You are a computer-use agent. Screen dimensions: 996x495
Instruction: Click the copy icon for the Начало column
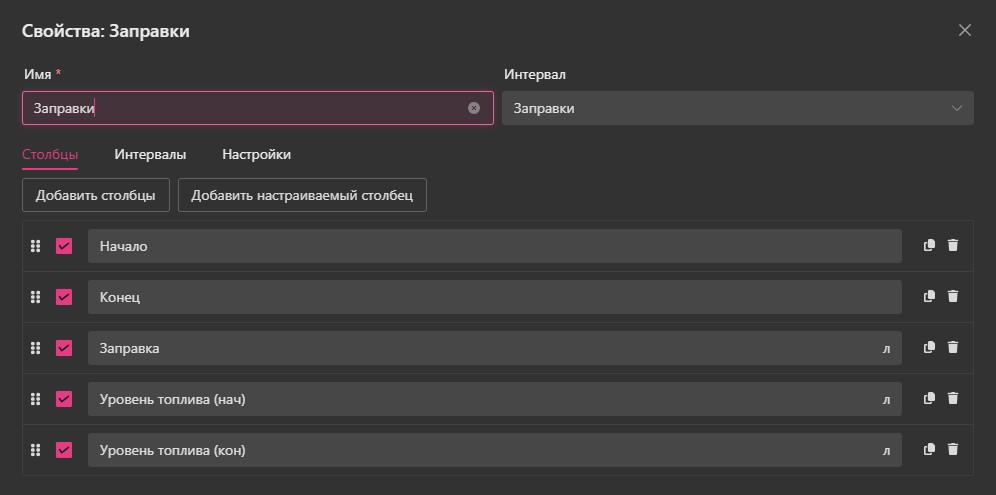[x=929, y=245]
